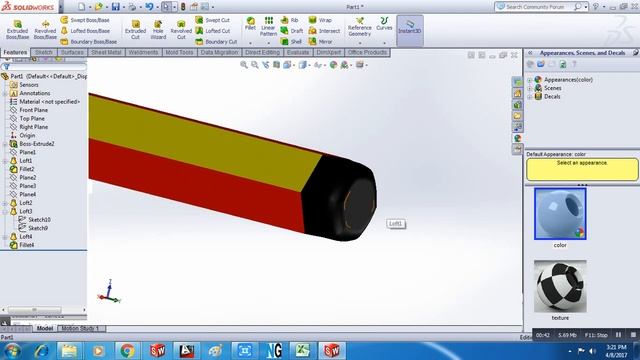Save the document from the top toolbar
Screen dimensions: 640x360
tap(116, 7)
